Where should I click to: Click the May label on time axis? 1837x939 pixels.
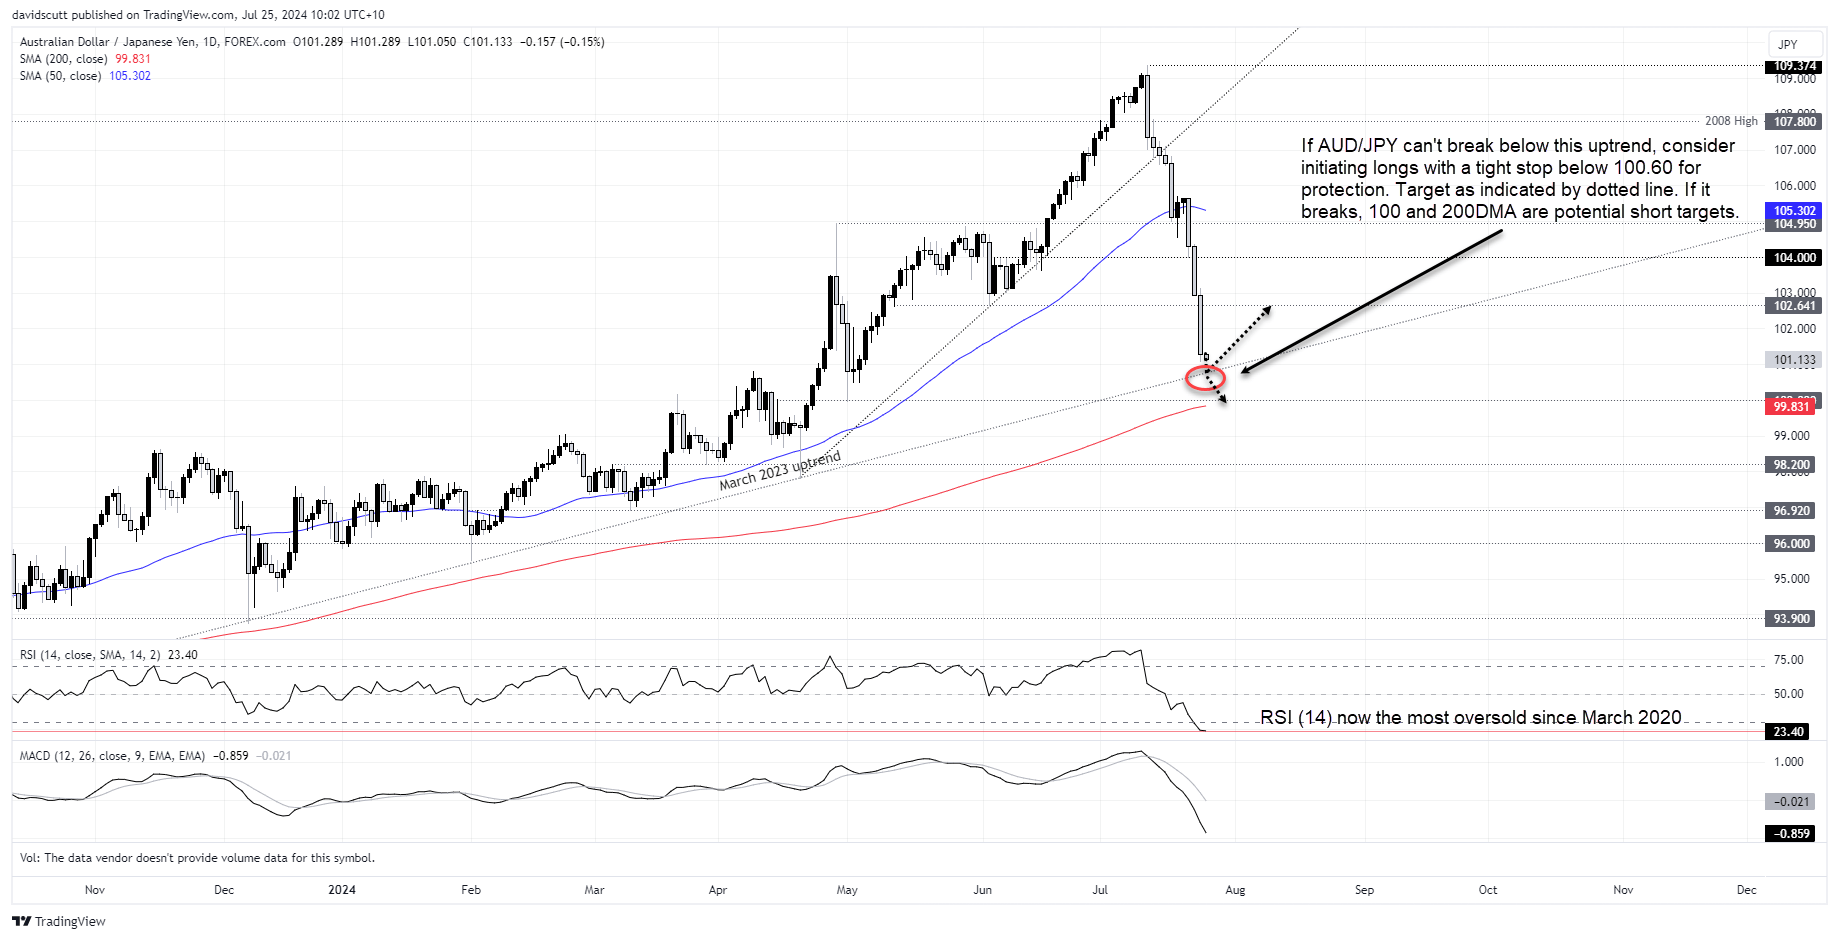[x=847, y=890]
